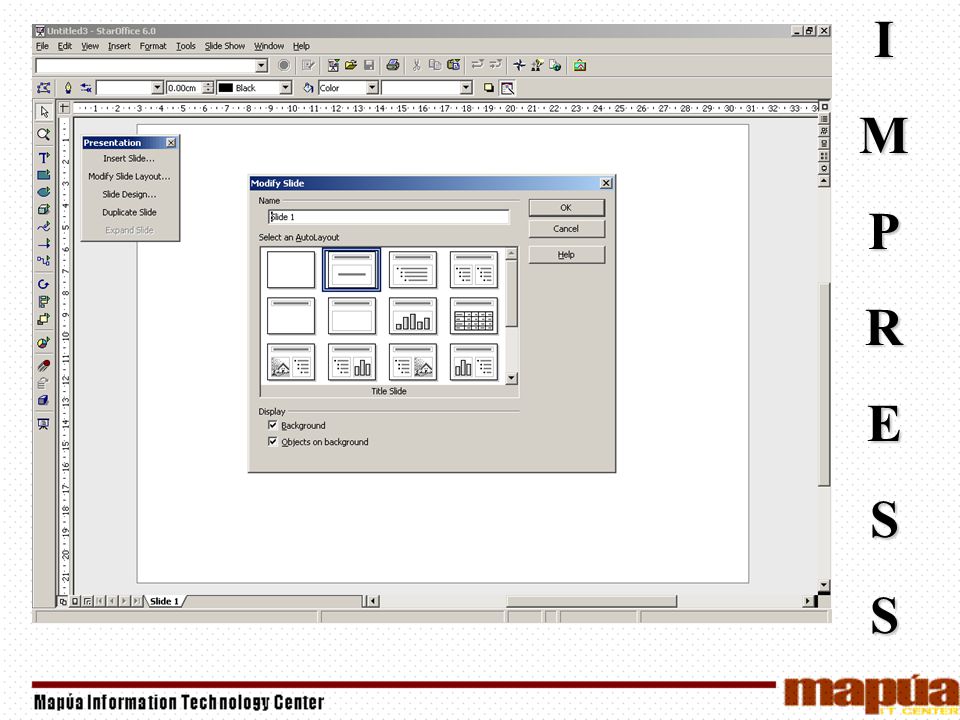Open the Format menu
The width and height of the screenshot is (960, 720).
pos(152,46)
